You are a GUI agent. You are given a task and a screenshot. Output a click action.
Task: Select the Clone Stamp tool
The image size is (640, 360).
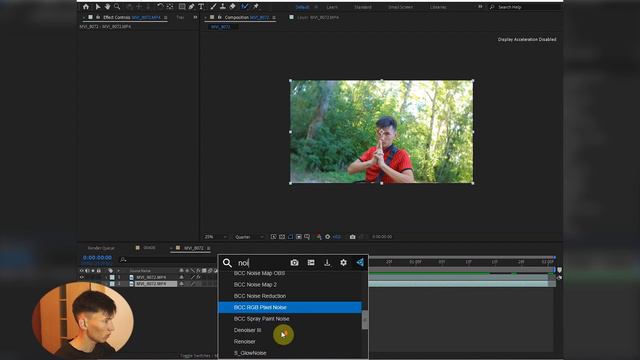point(223,7)
